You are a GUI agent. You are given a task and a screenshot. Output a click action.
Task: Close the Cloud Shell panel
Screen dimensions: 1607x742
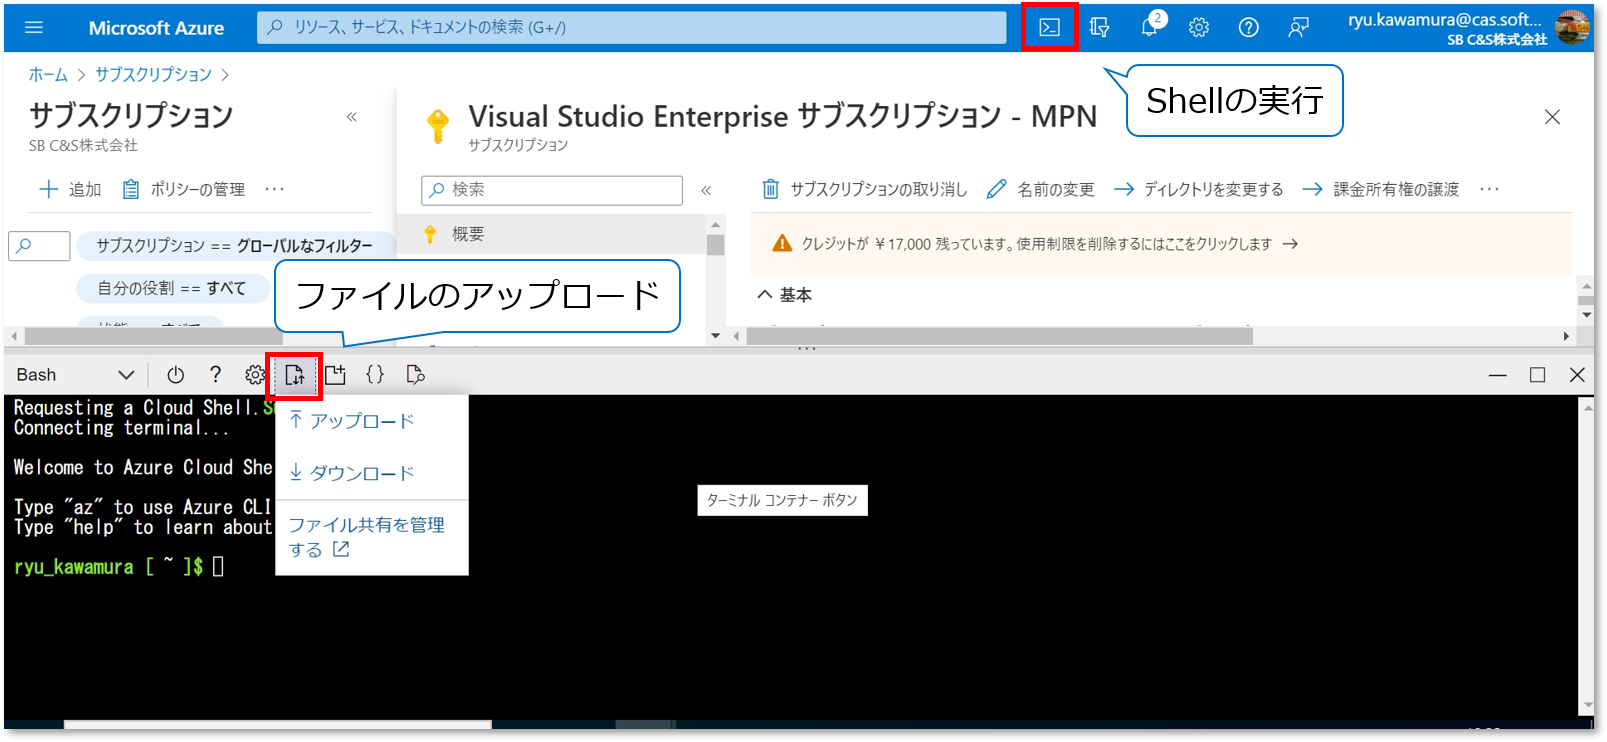pyautogui.click(x=1577, y=375)
